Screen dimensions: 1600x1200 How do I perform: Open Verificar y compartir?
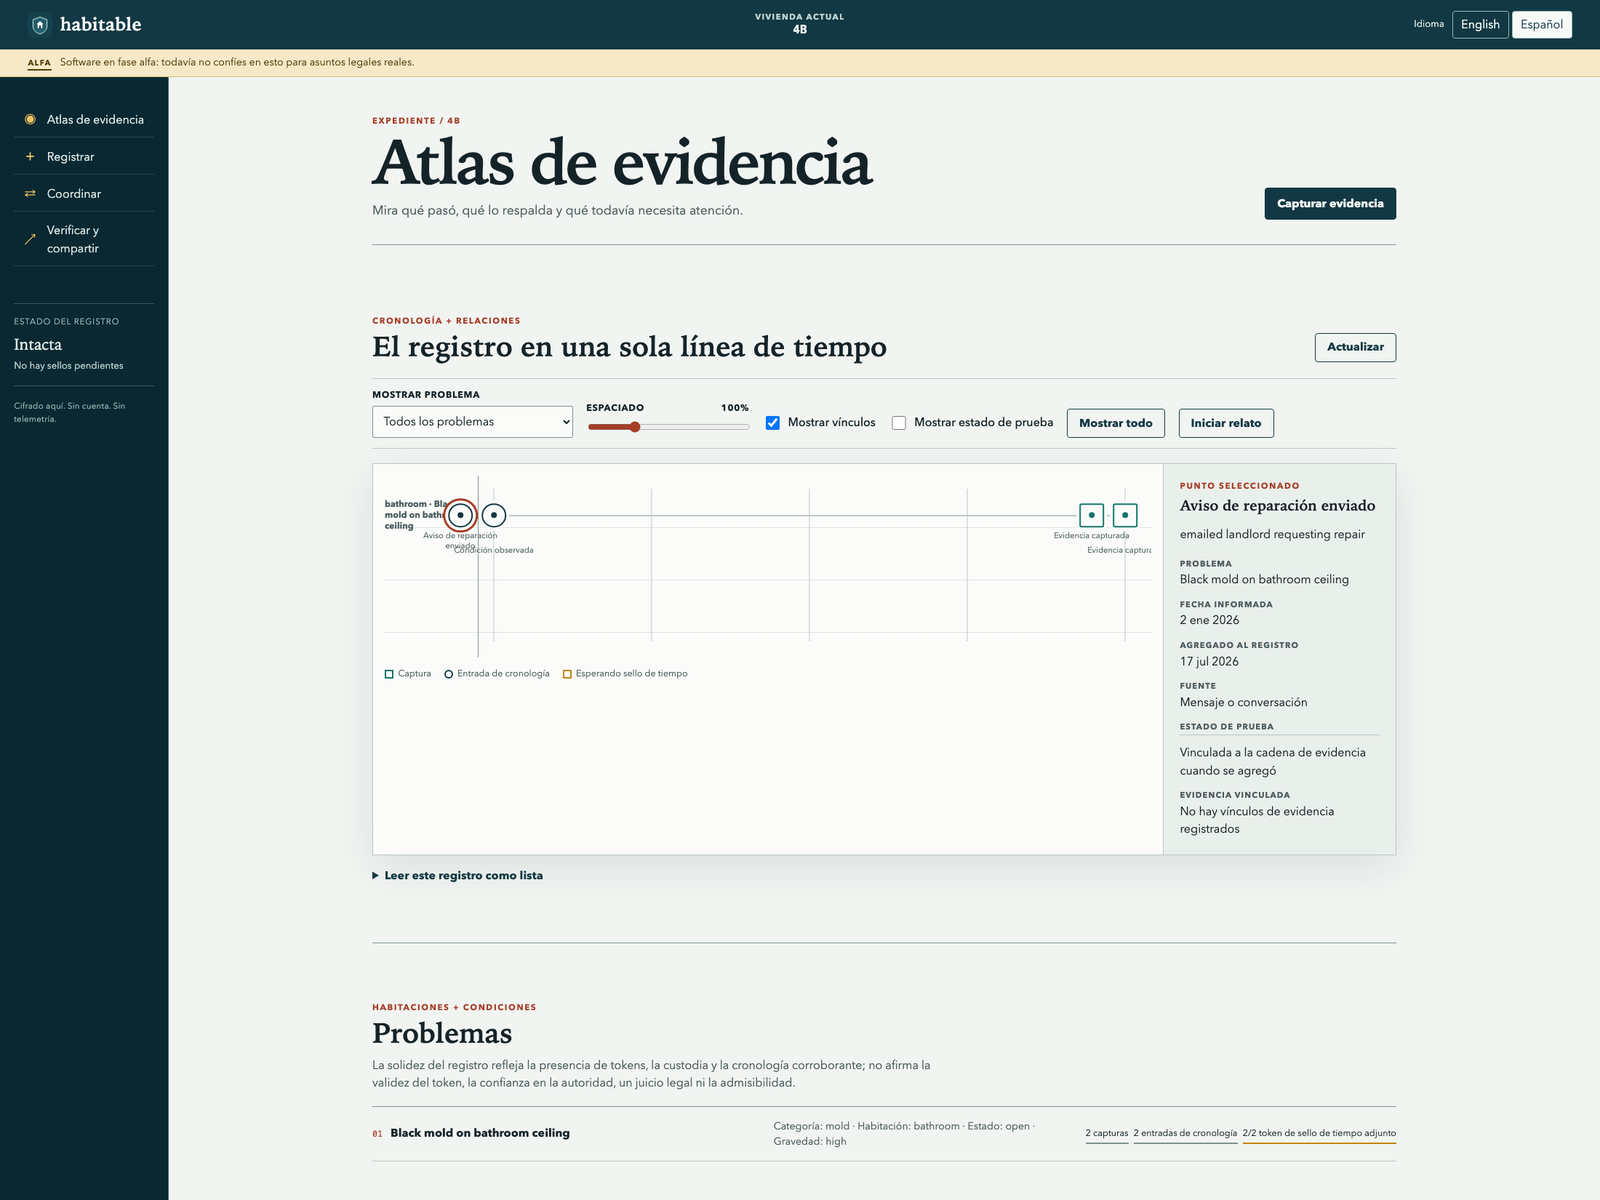tap(84, 239)
